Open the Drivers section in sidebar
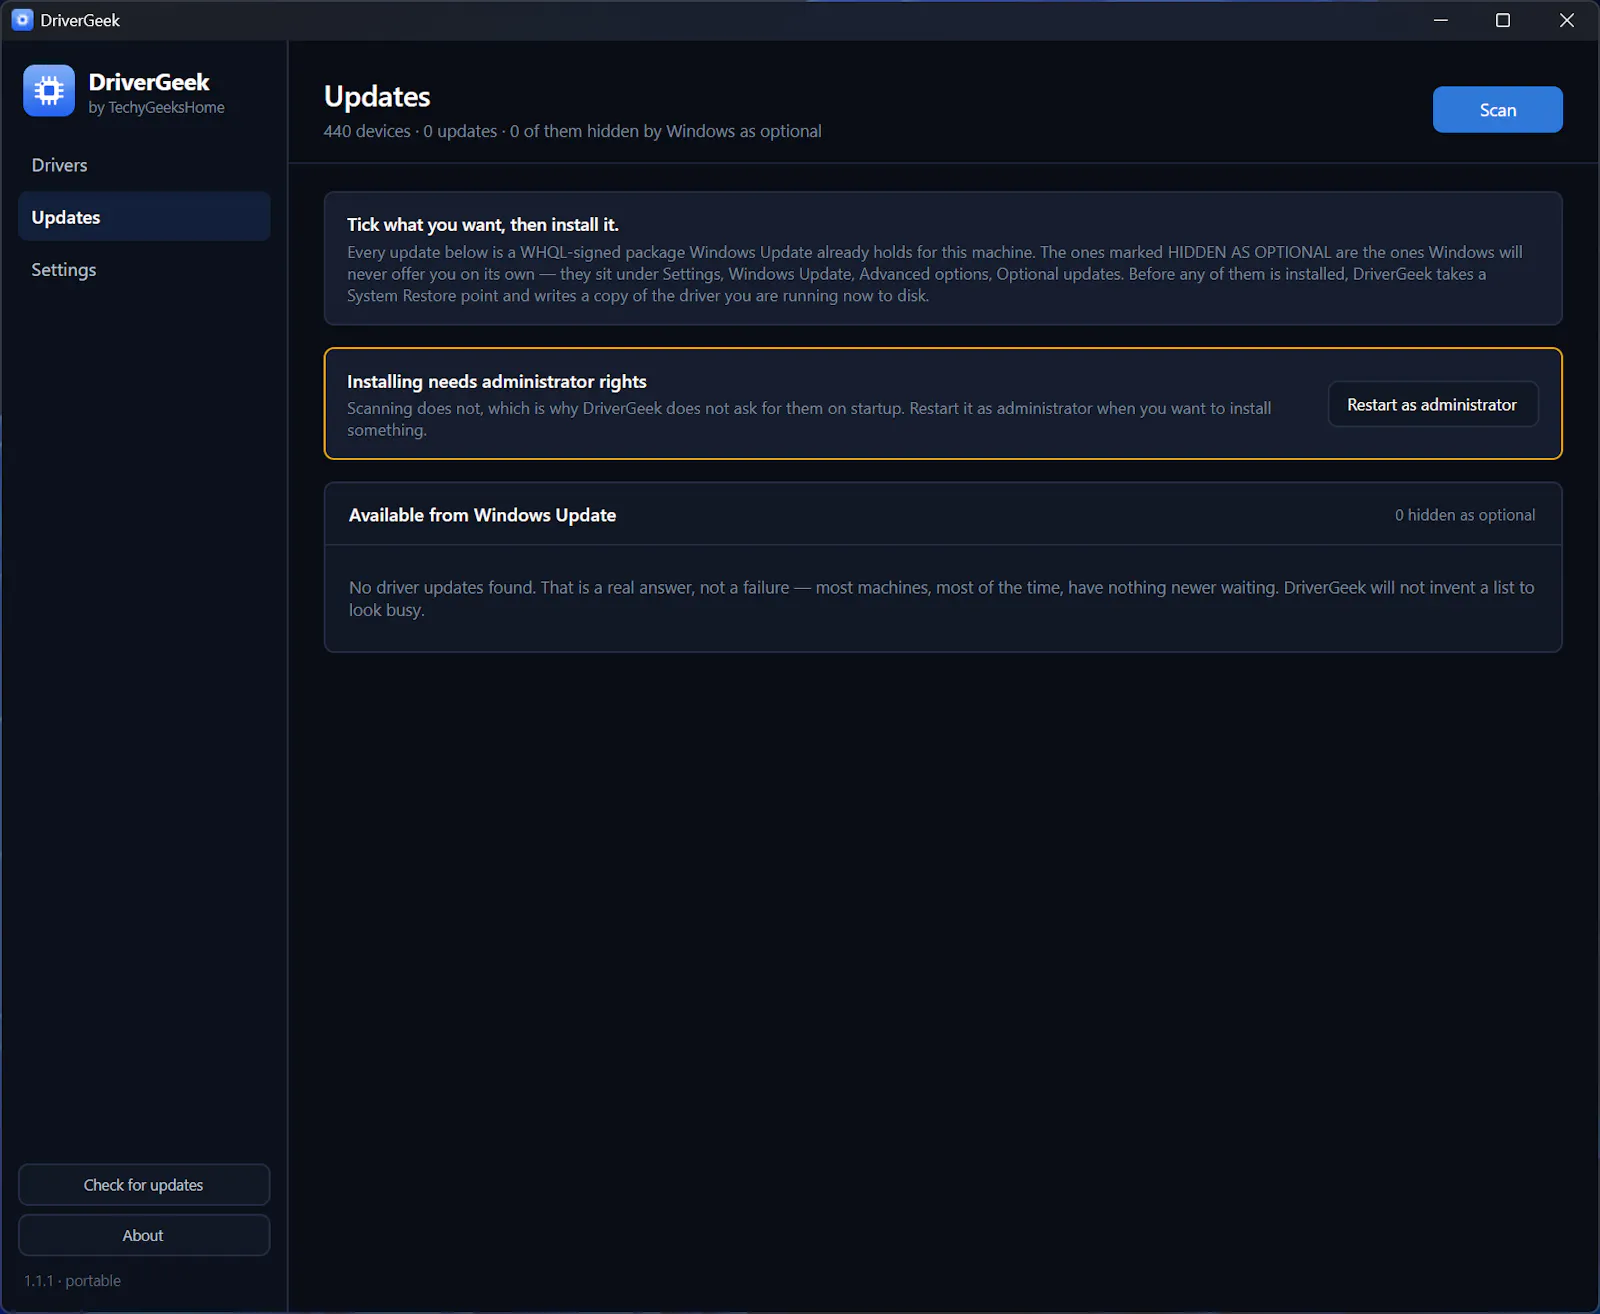 click(144, 165)
